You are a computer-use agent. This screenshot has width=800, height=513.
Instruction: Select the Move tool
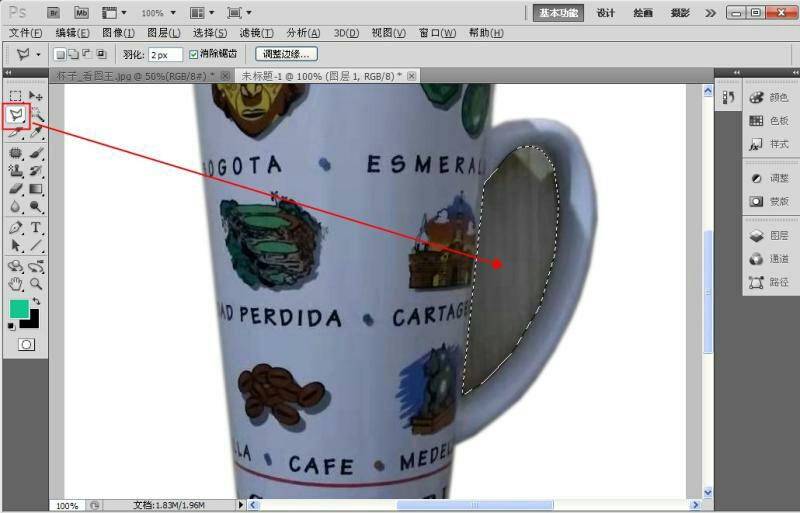tap(36, 96)
